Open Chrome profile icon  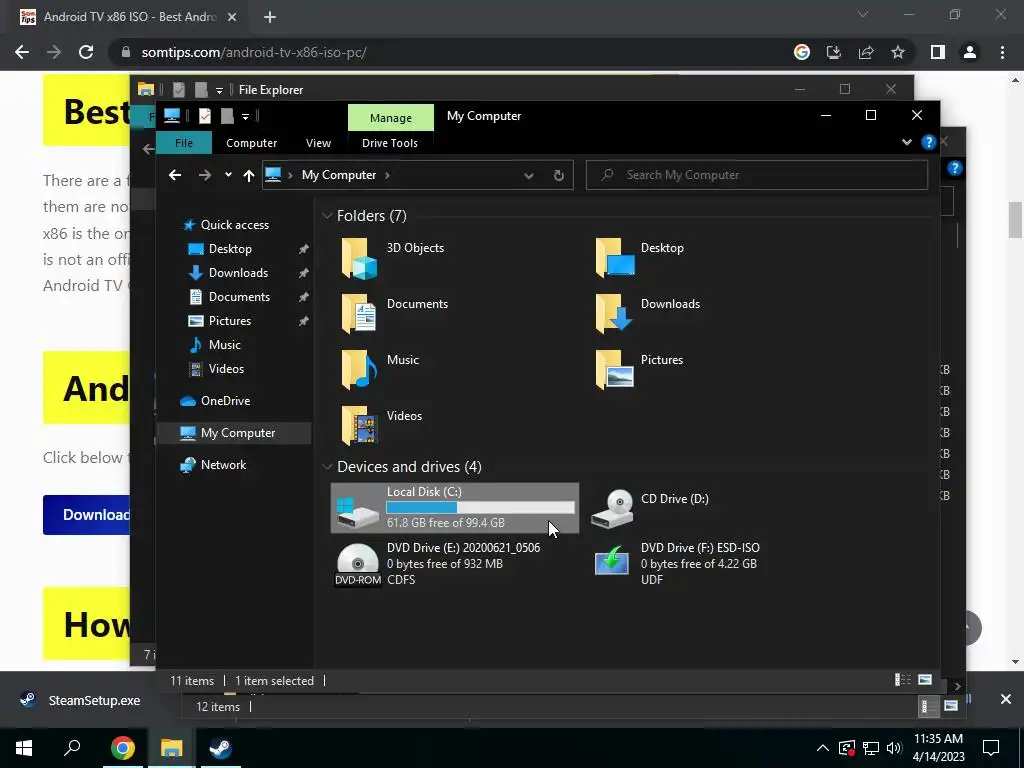tap(970, 52)
